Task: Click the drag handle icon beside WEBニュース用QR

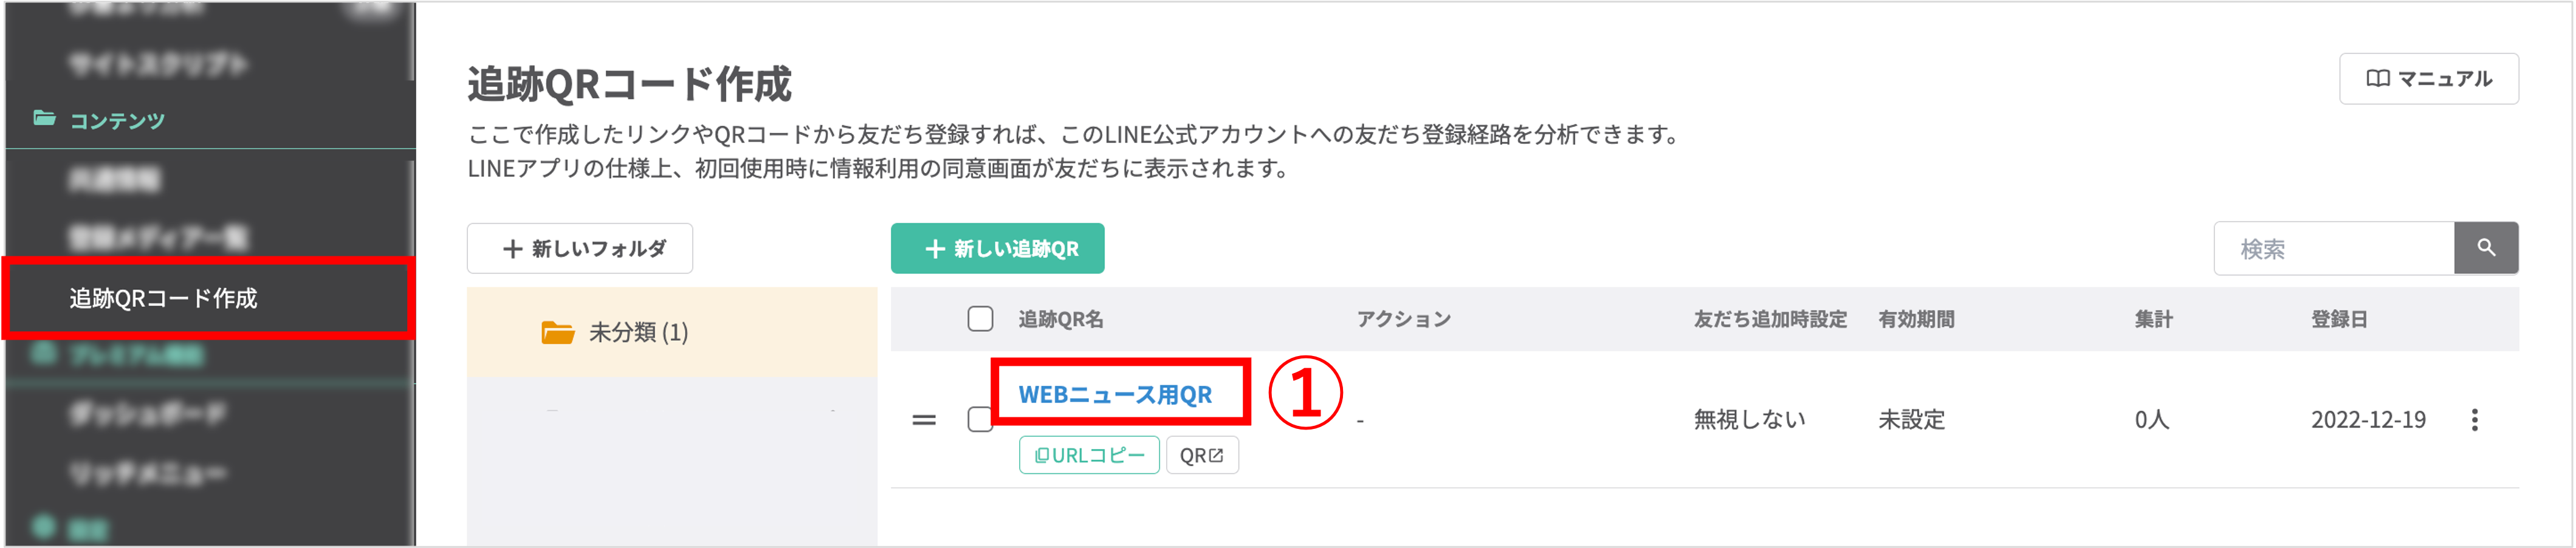Action: pos(924,420)
